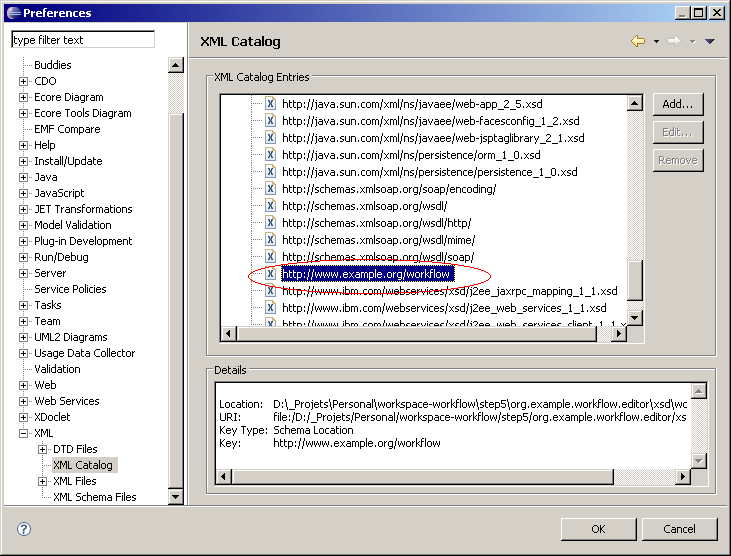Screen dimensions: 731x556
Task: Select XML Schema Files preference page
Action: coord(94,497)
